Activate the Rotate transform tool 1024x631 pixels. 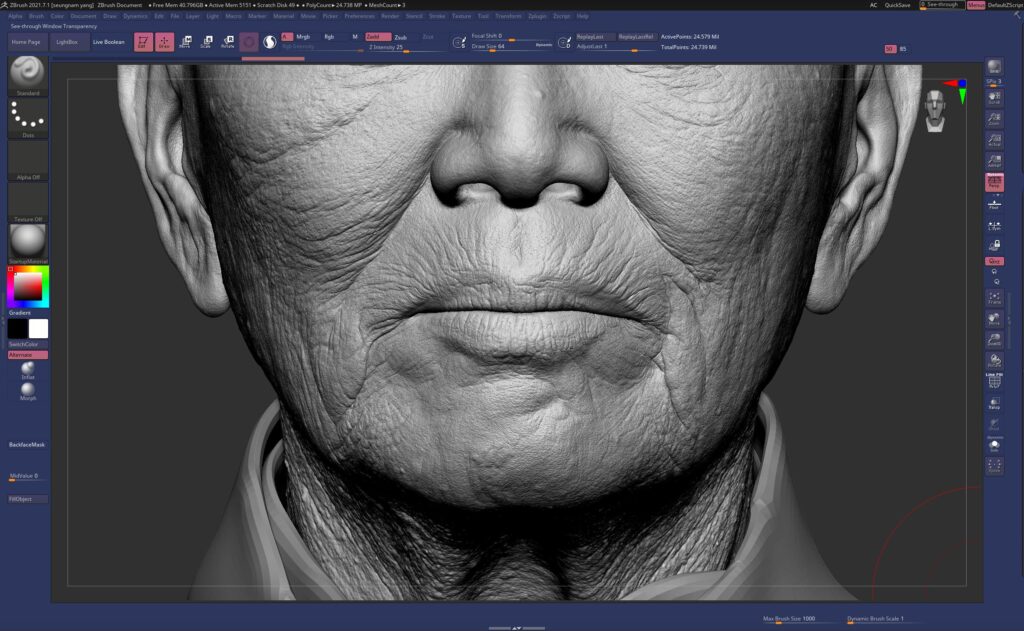click(228, 42)
